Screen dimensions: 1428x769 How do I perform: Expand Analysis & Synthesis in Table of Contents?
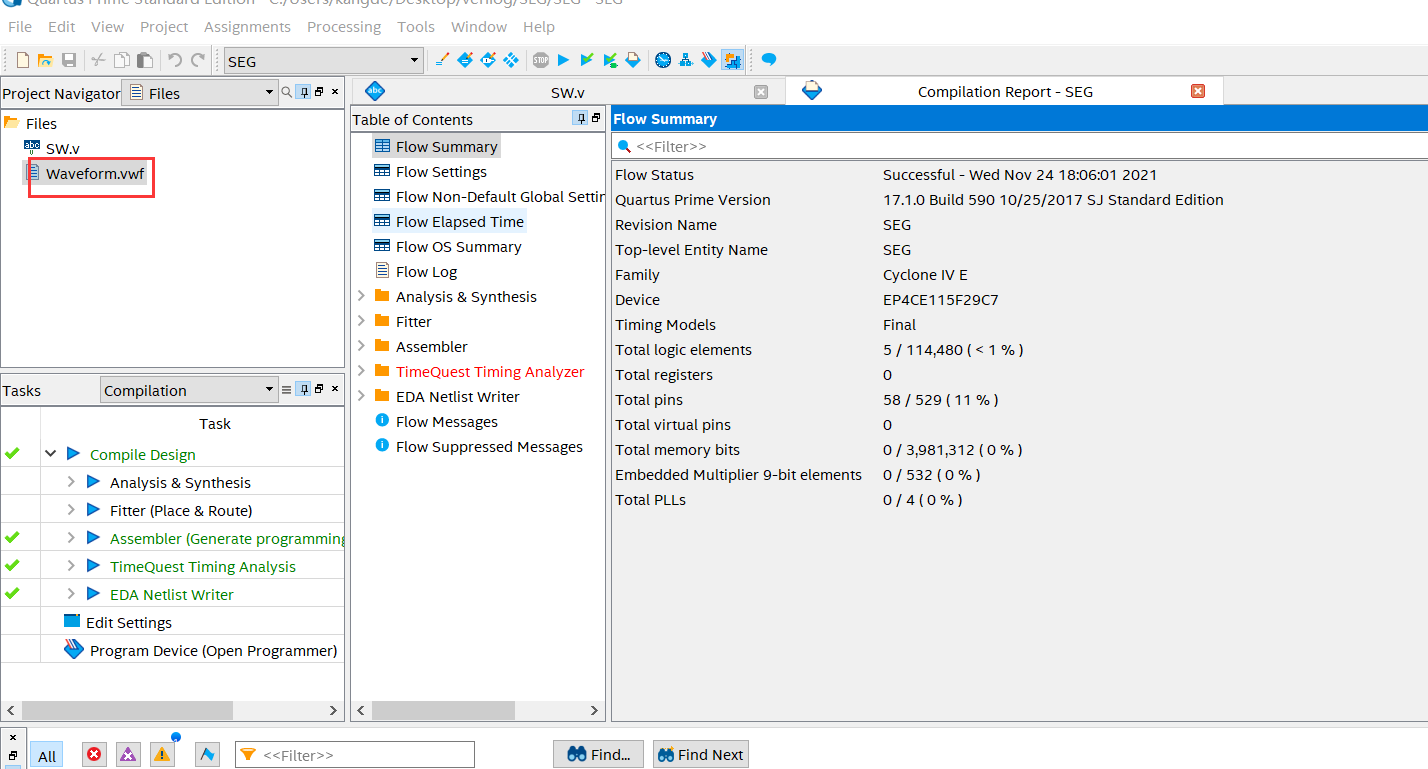point(361,296)
